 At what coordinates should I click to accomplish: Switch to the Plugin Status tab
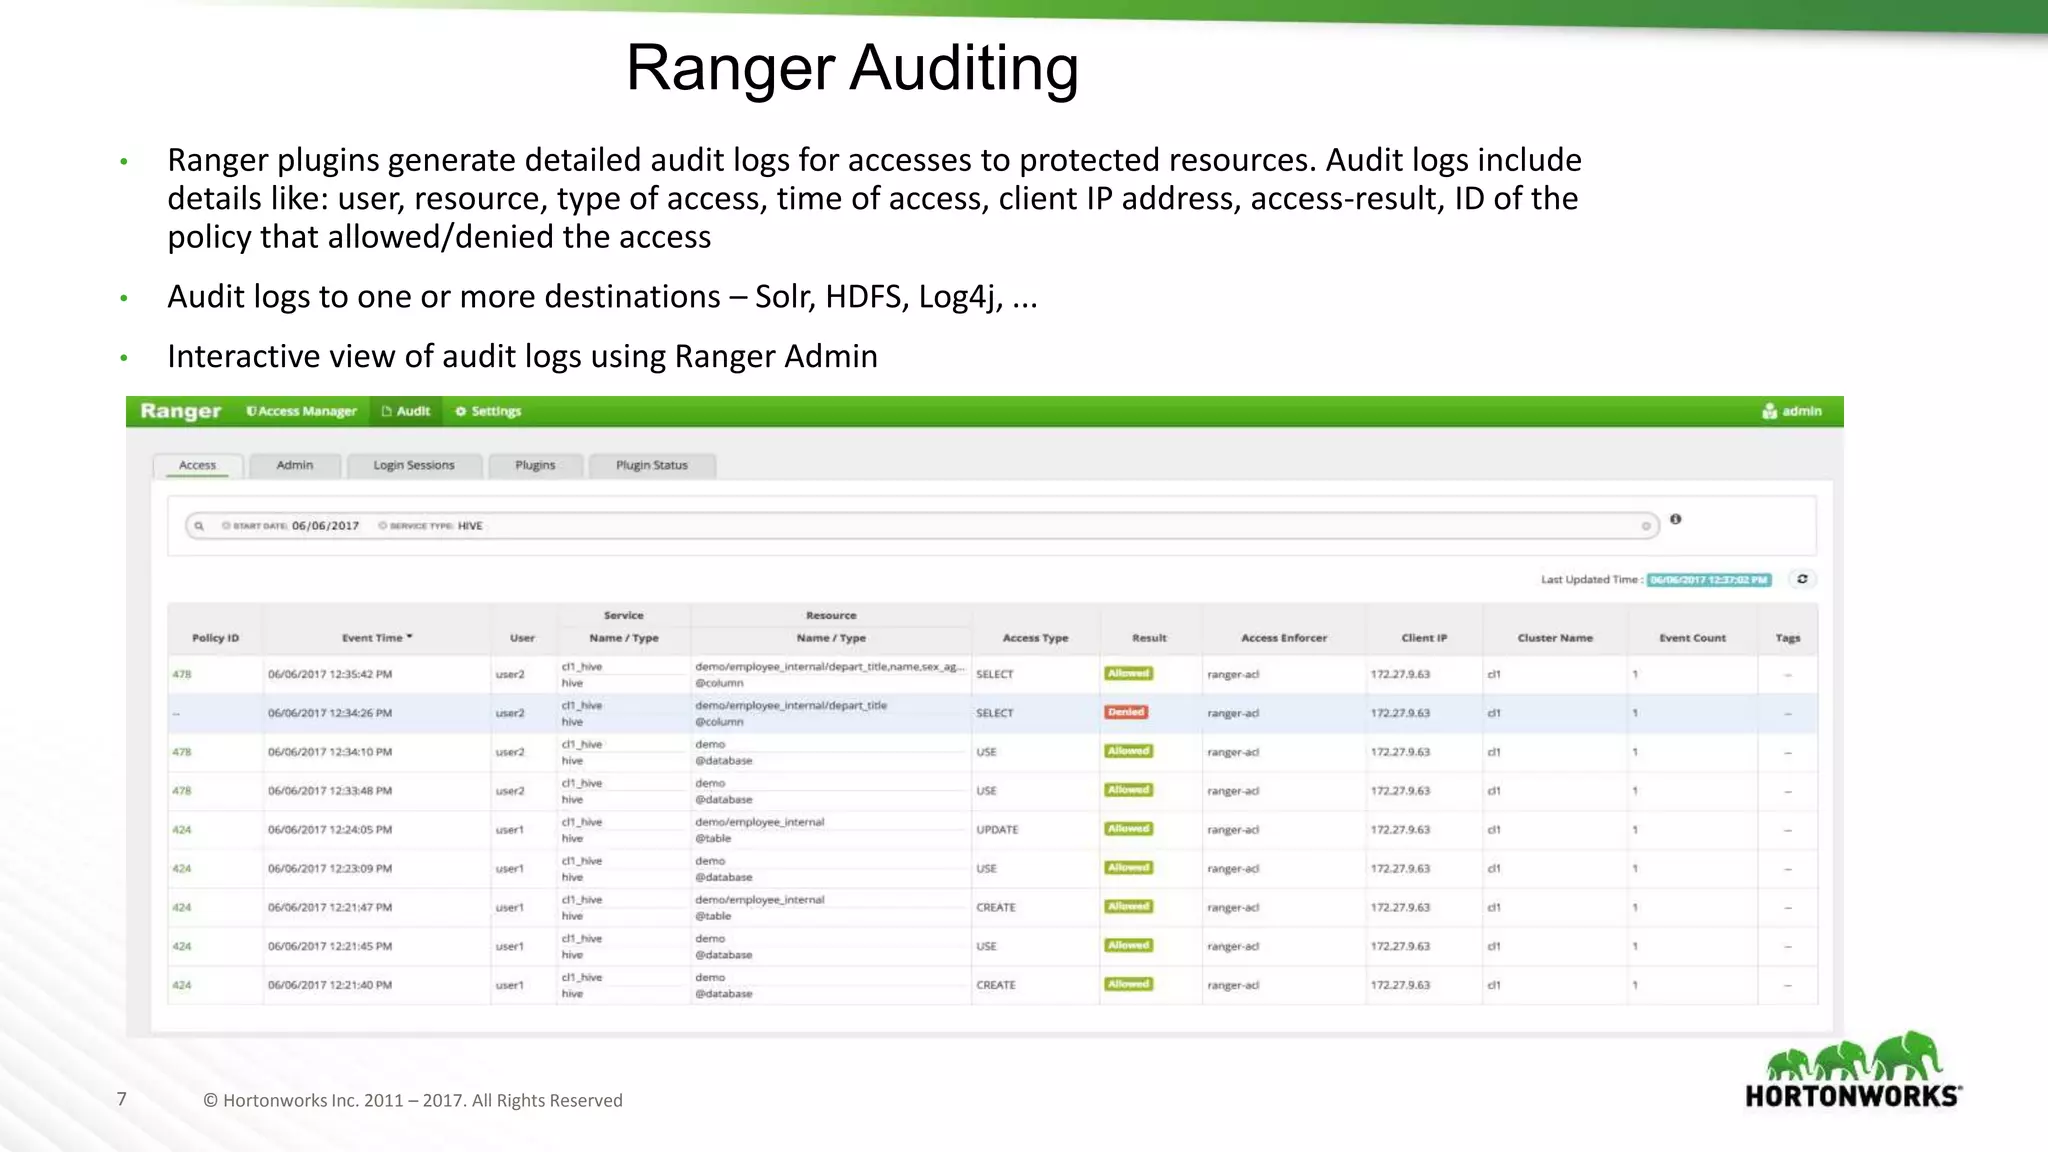(652, 465)
